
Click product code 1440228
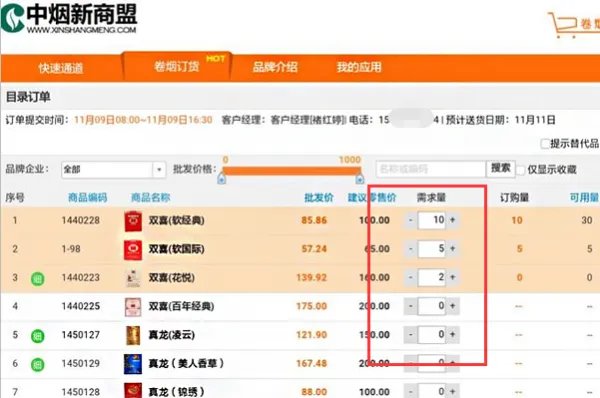81,220
